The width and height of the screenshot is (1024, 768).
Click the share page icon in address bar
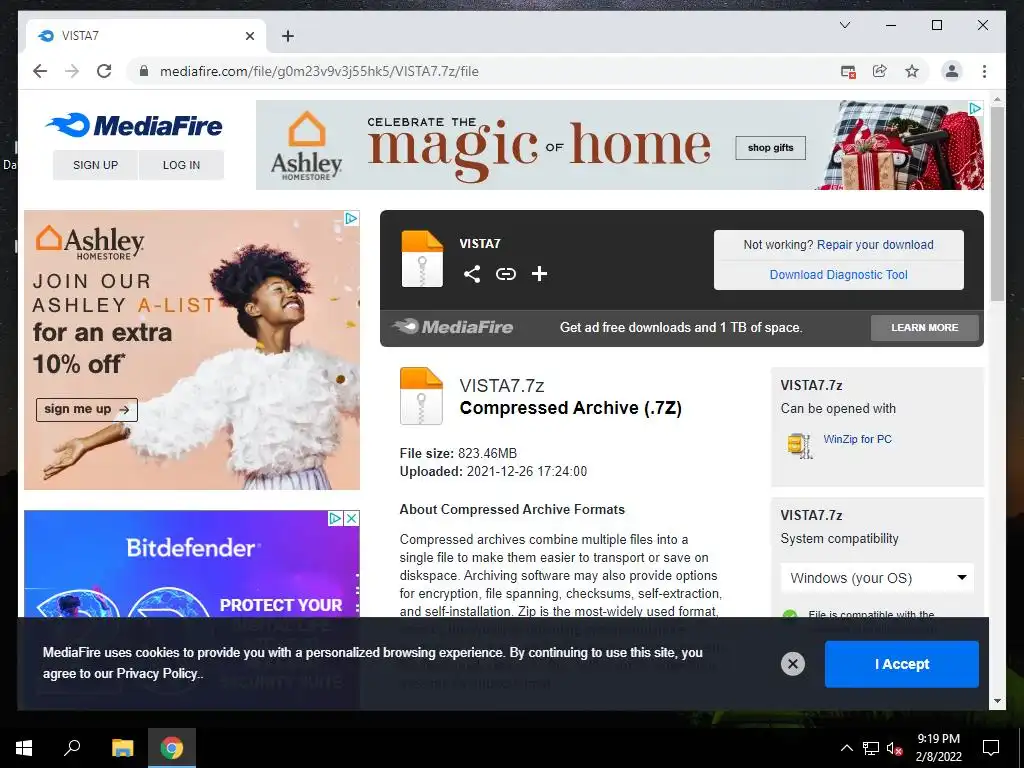tap(880, 71)
